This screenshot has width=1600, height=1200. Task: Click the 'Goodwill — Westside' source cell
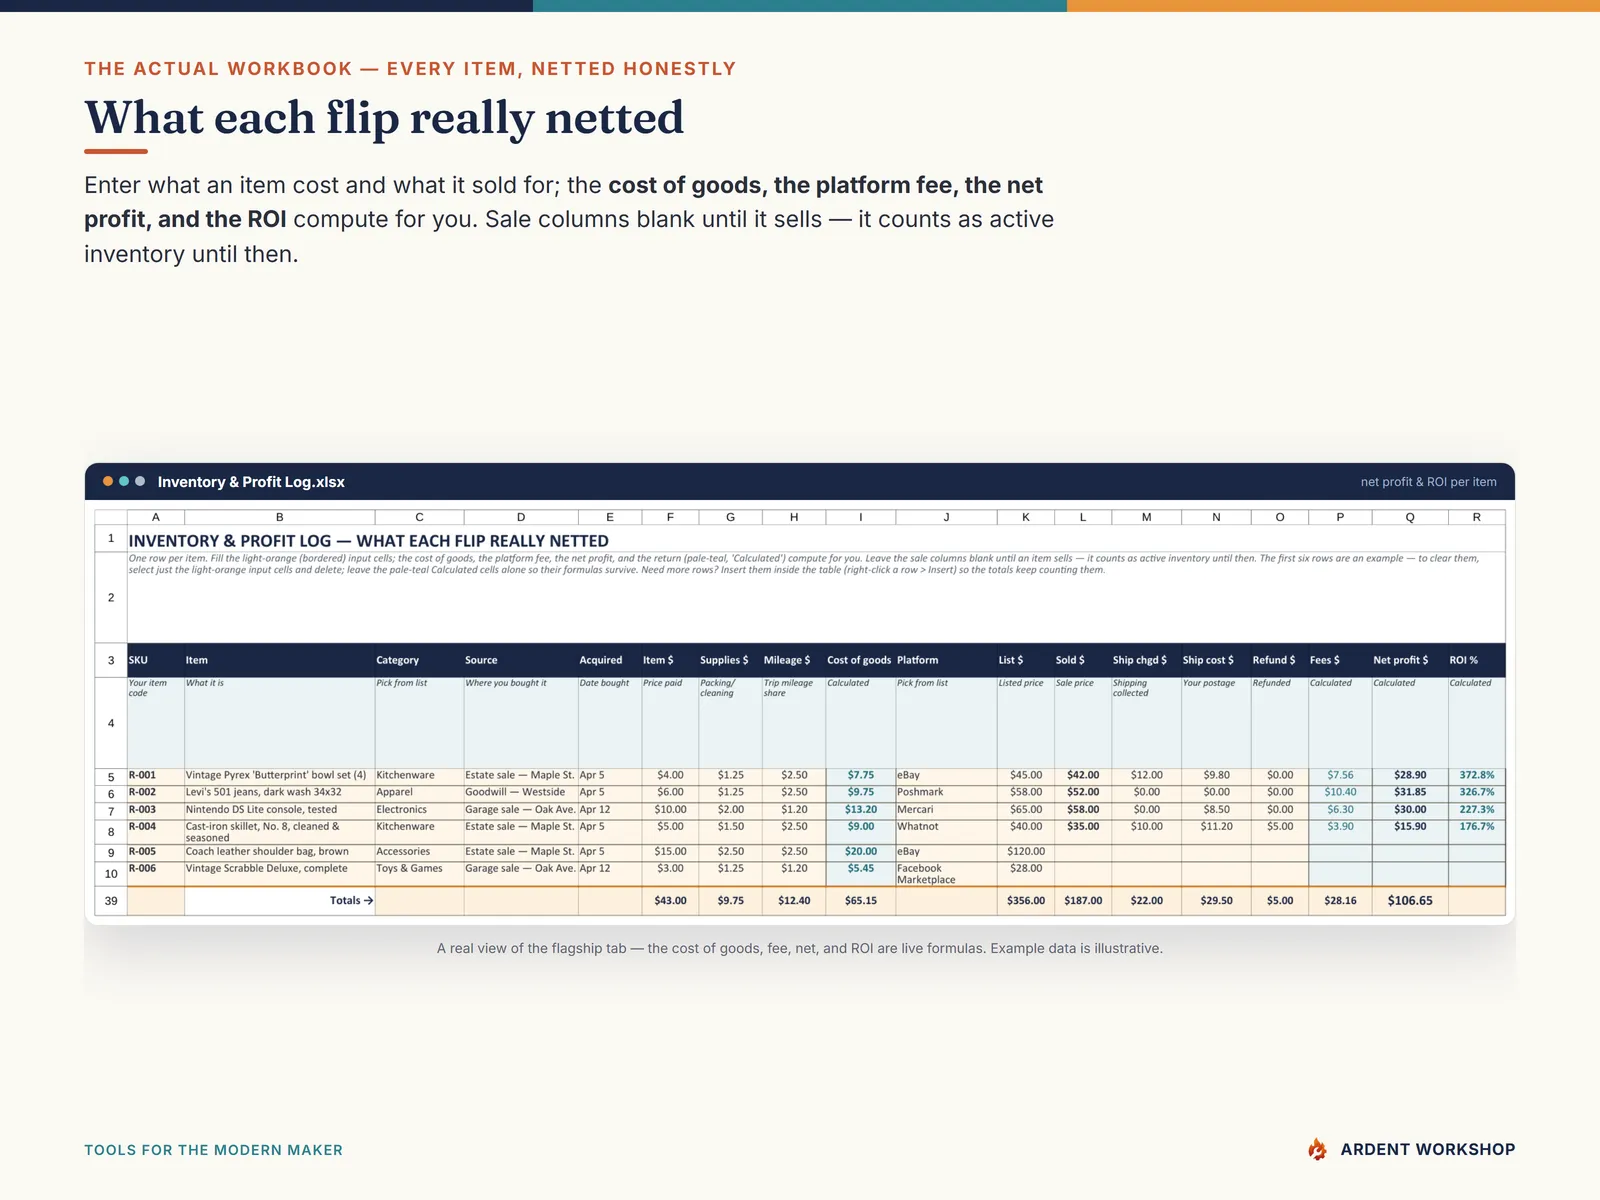pyautogui.click(x=521, y=792)
